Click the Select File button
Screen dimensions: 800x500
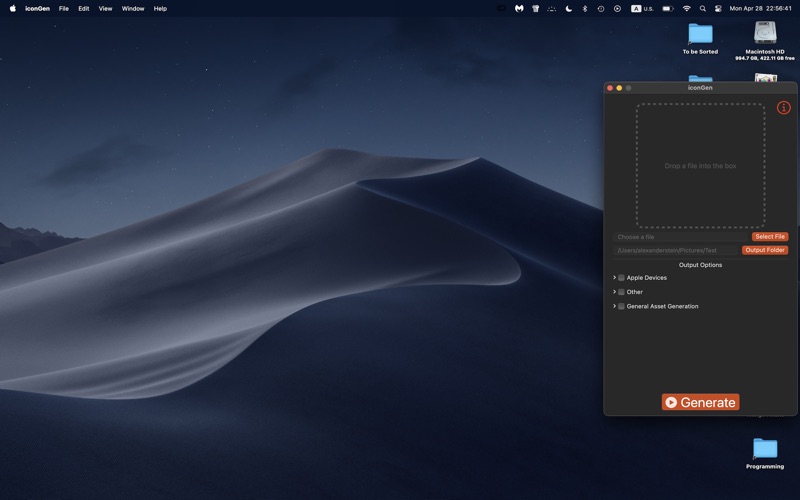[769, 237]
